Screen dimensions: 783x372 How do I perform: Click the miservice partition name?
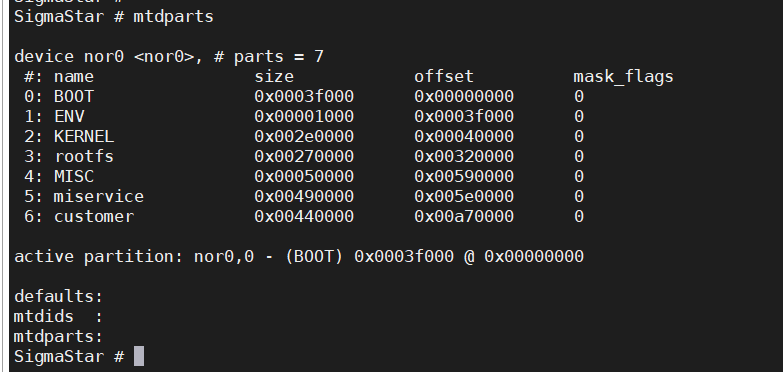[x=99, y=196]
